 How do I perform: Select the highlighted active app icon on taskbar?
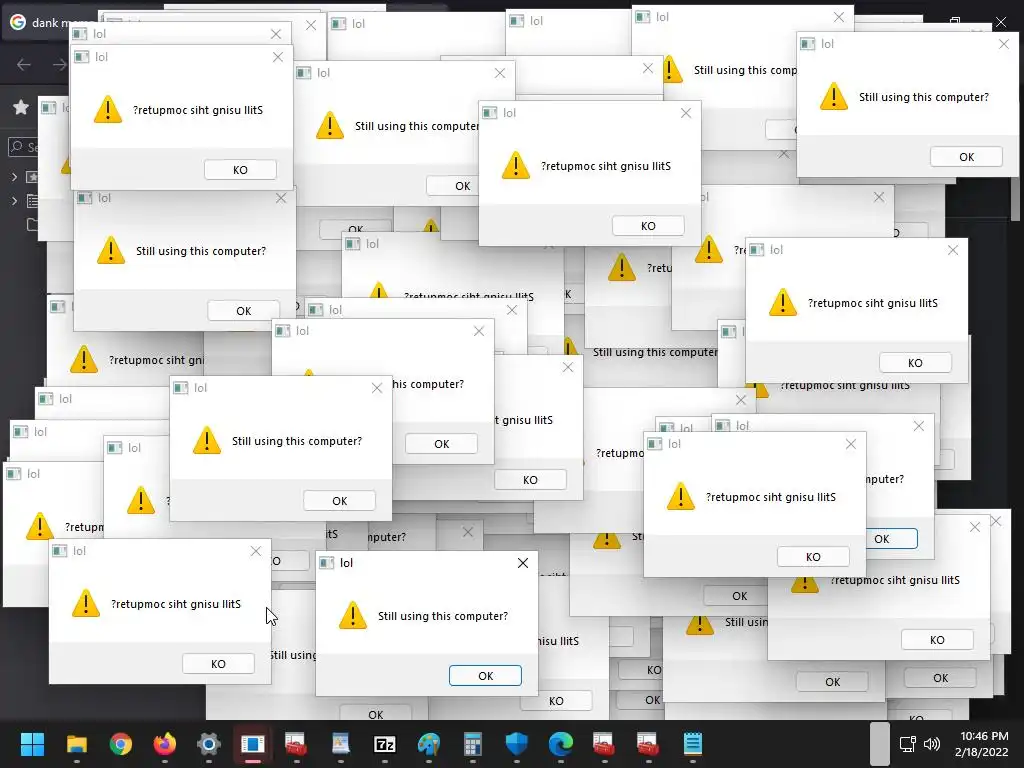[x=252, y=744]
